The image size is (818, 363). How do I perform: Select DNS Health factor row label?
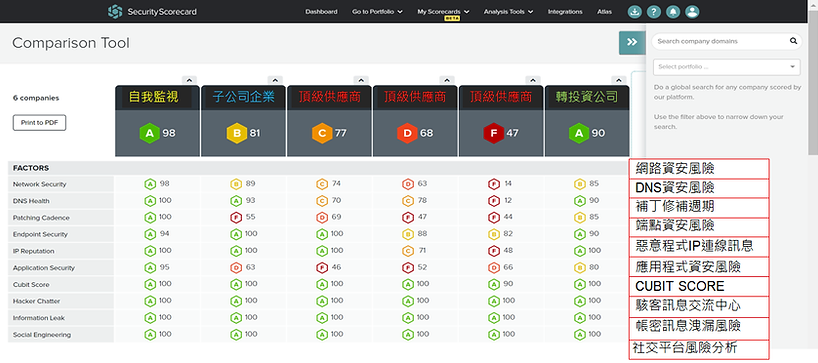coord(31,201)
